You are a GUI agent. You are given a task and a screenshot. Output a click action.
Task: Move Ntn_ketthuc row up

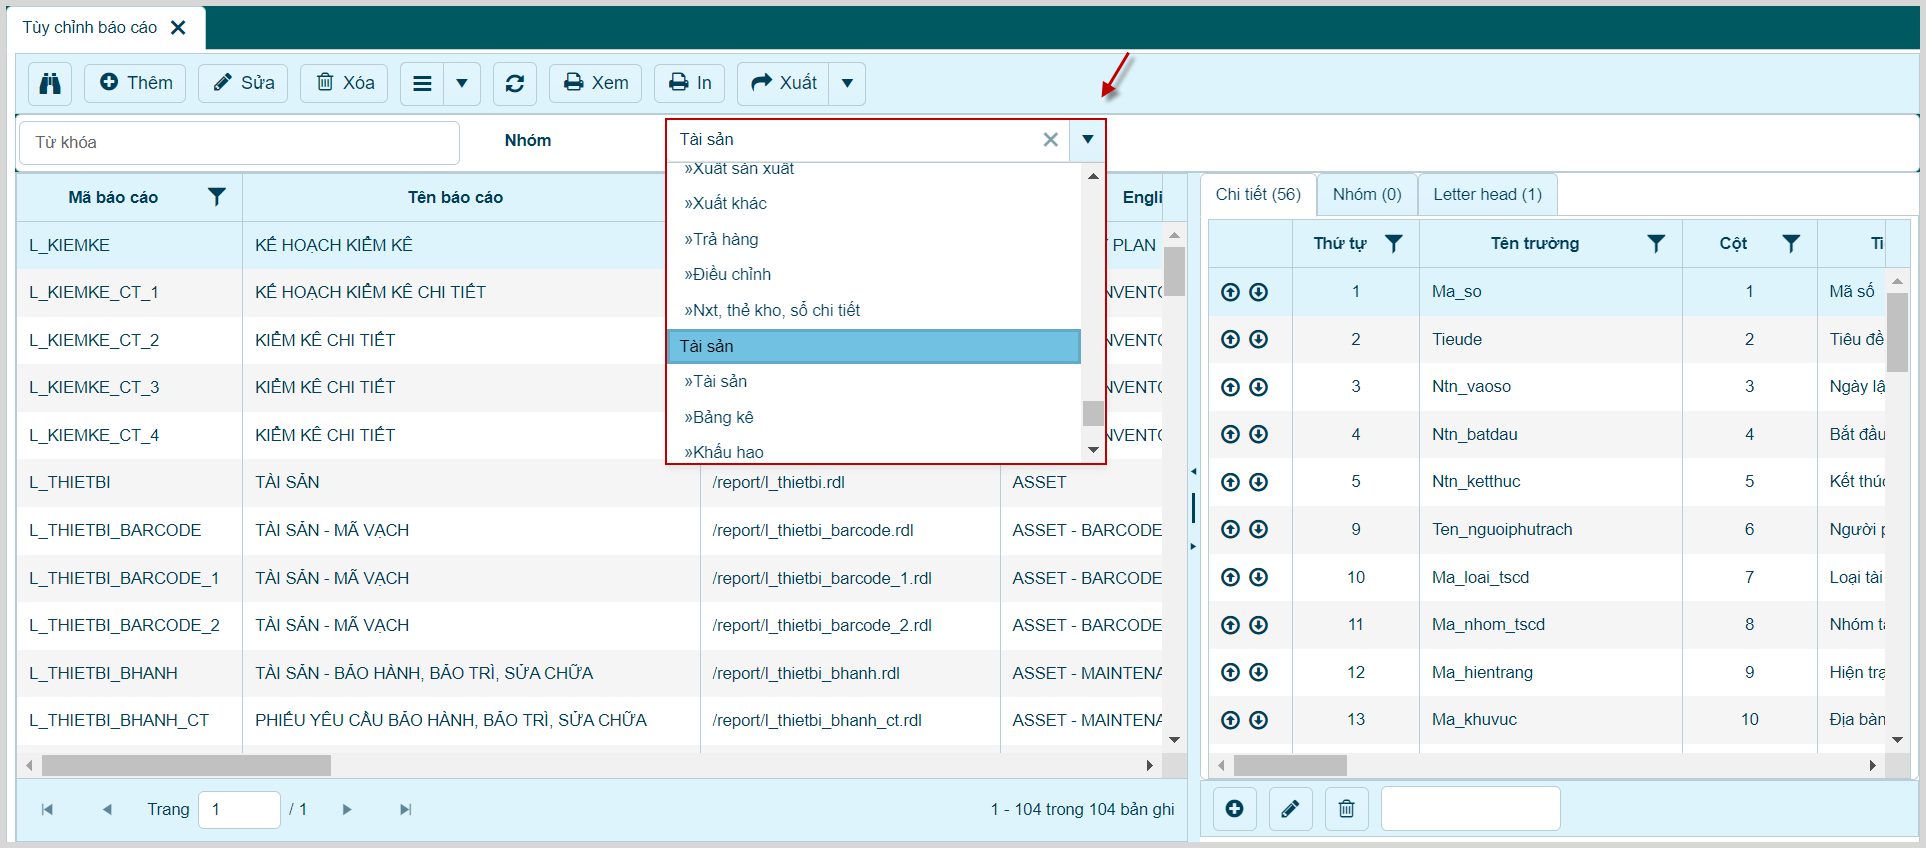pyautogui.click(x=1230, y=482)
